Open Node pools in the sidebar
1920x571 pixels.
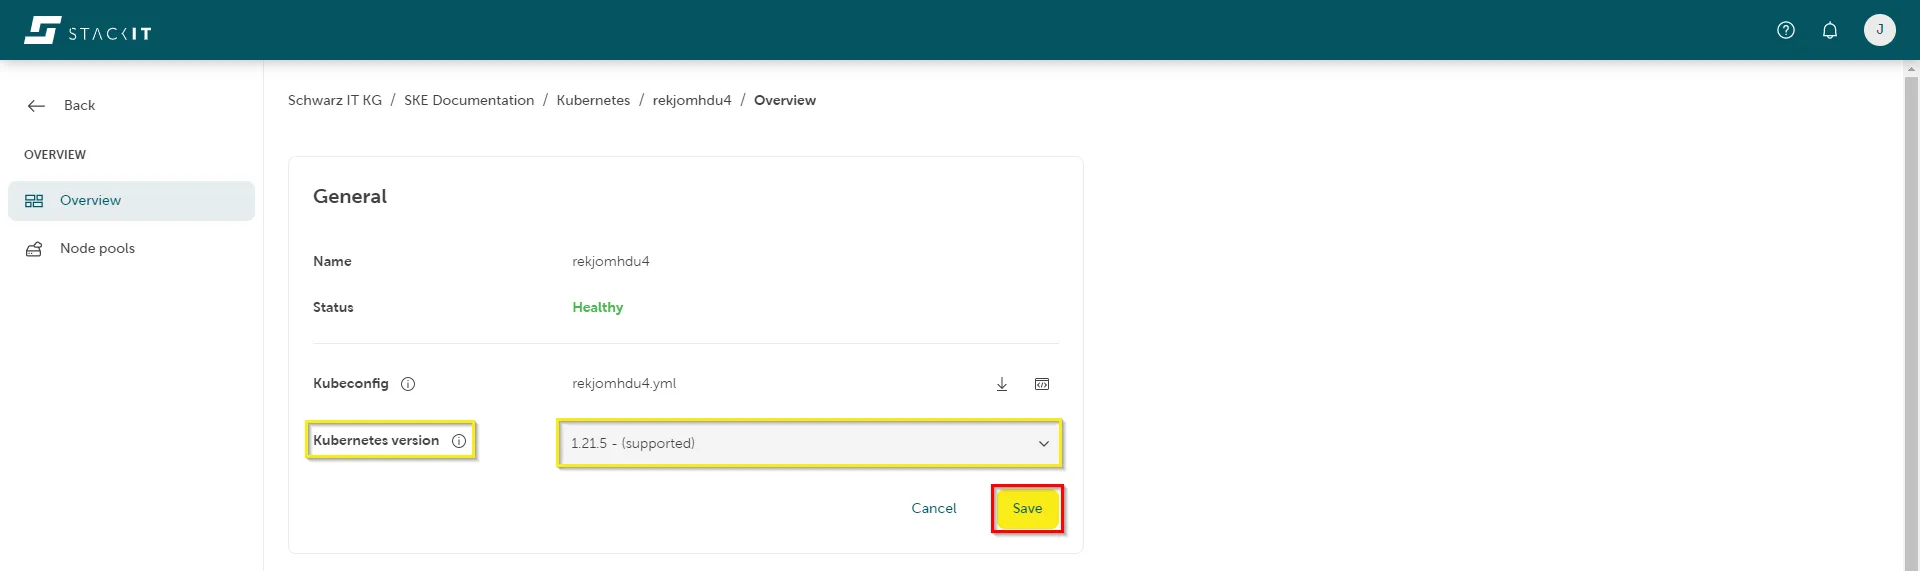coord(97,249)
